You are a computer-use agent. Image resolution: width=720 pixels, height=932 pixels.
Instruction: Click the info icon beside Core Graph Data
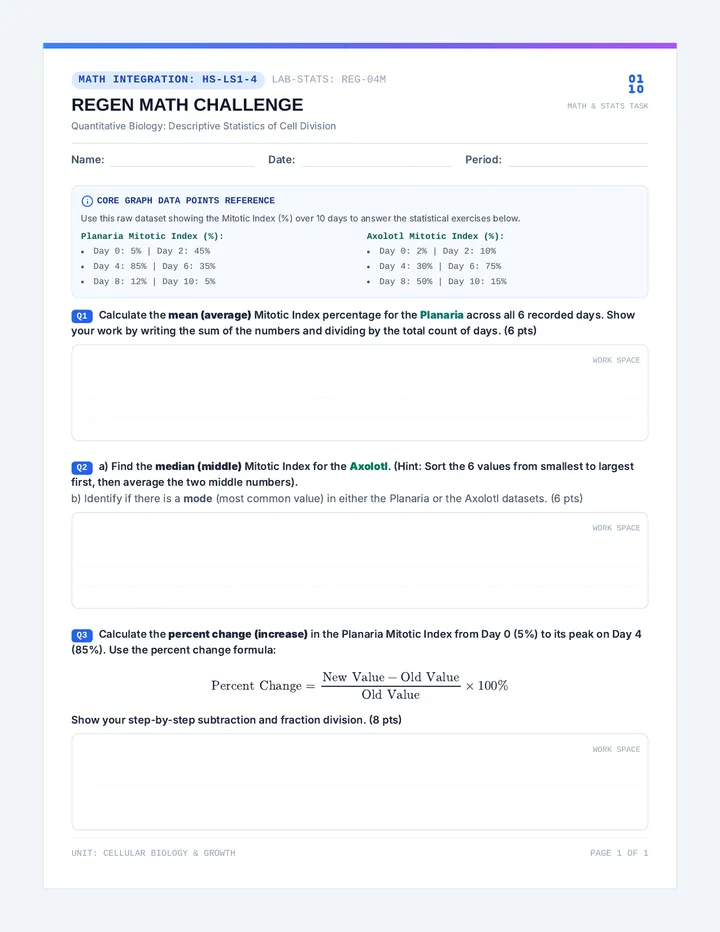[x=87, y=201]
